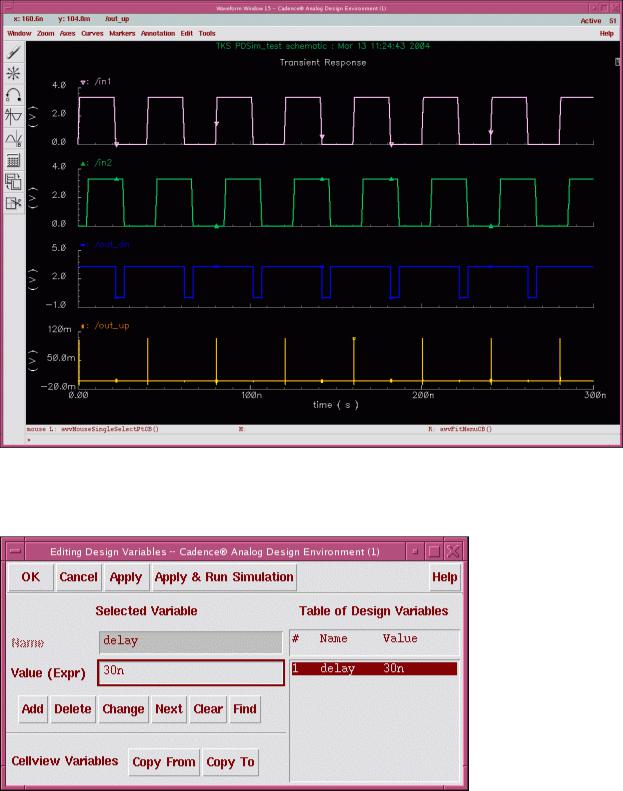Open Help menu in Waveform Window
This screenshot has width=623, height=791.
tap(606, 33)
